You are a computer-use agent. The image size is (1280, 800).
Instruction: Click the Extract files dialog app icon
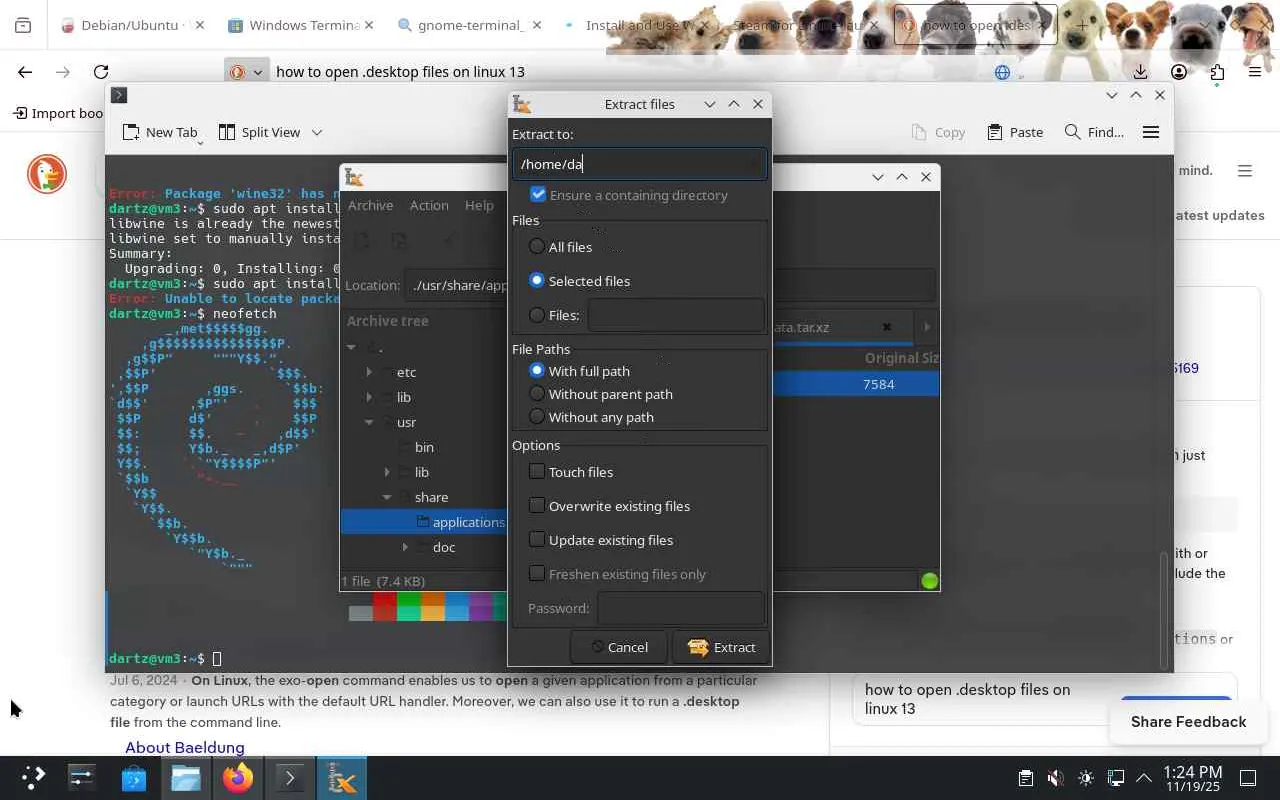coord(521,104)
